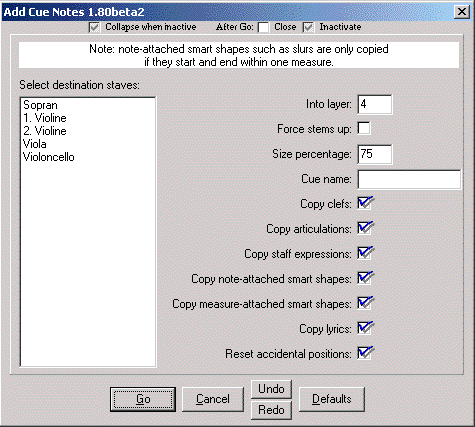Focus the Cue name text box

[x=409, y=179]
